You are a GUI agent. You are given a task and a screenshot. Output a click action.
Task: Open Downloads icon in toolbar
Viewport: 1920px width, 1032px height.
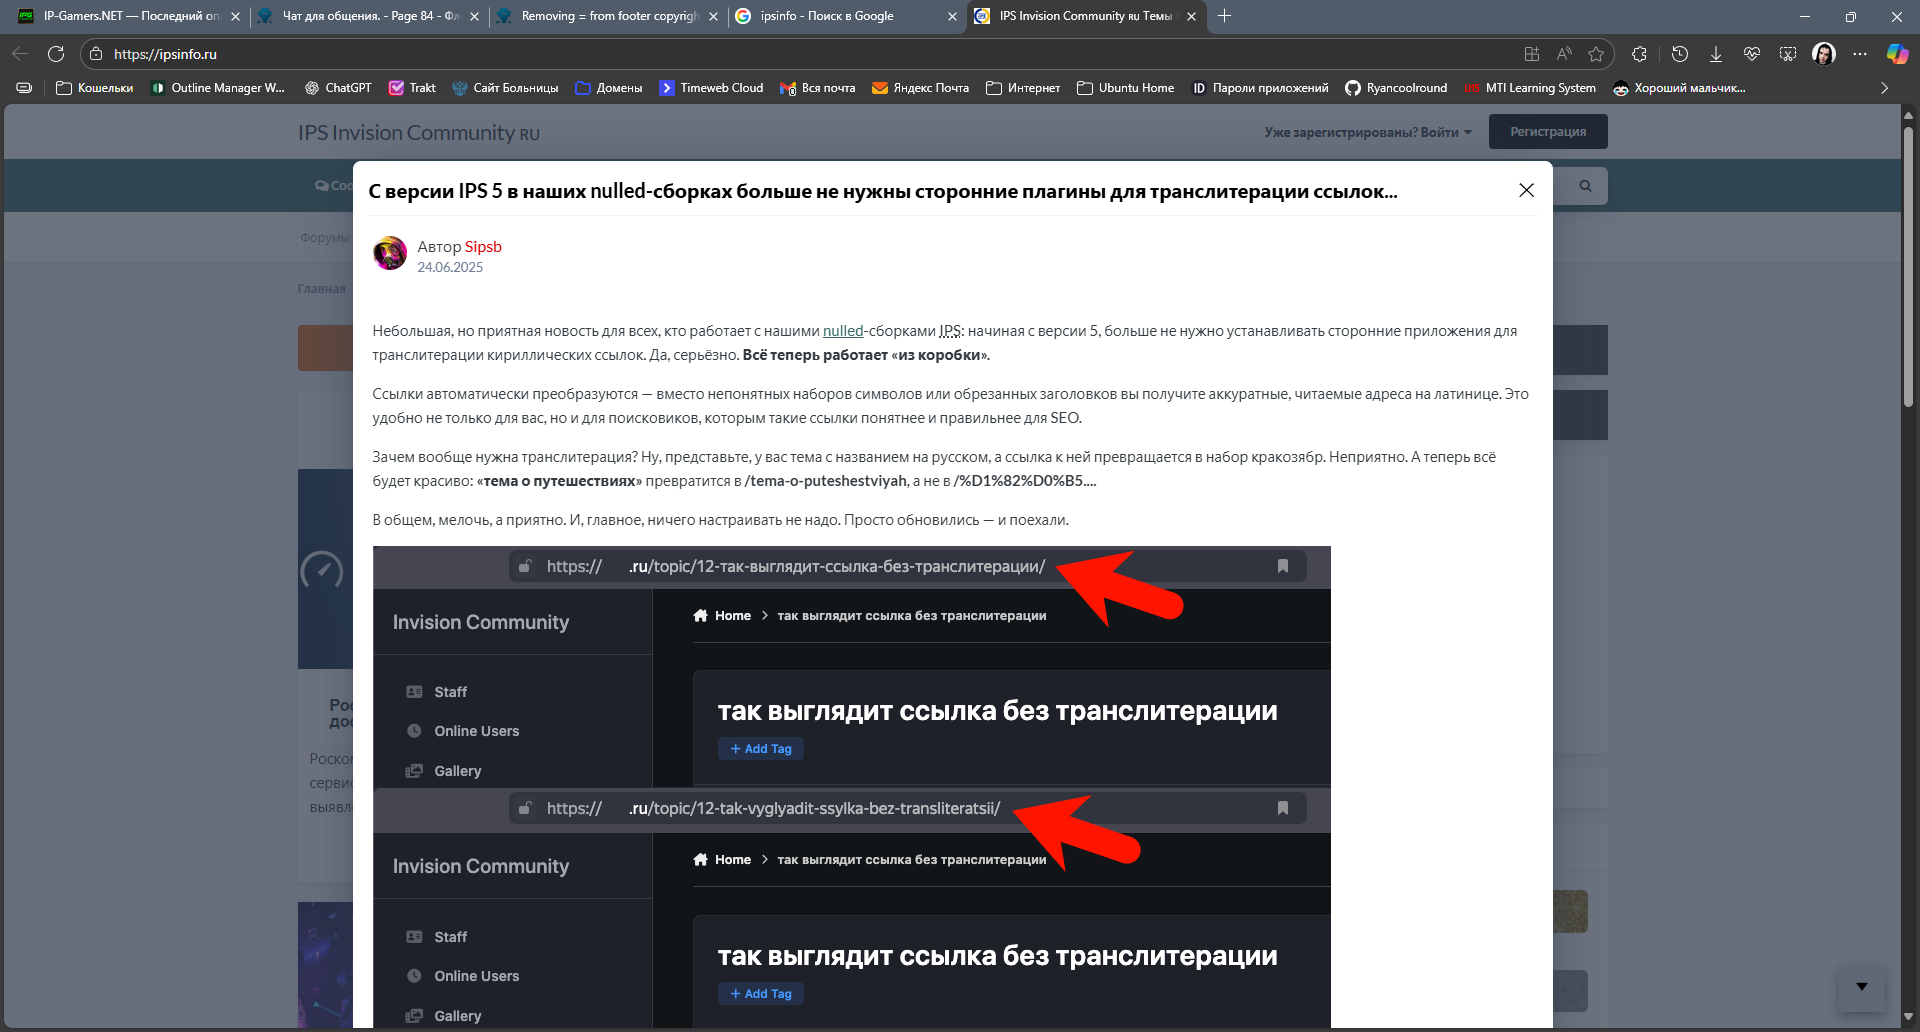tap(1716, 54)
